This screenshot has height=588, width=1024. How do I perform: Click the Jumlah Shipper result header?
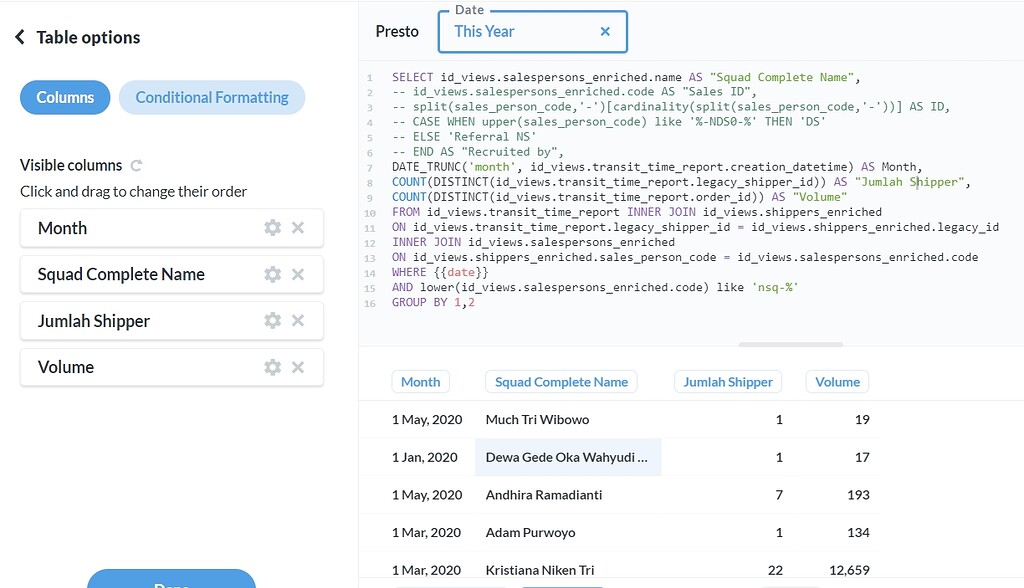727,381
